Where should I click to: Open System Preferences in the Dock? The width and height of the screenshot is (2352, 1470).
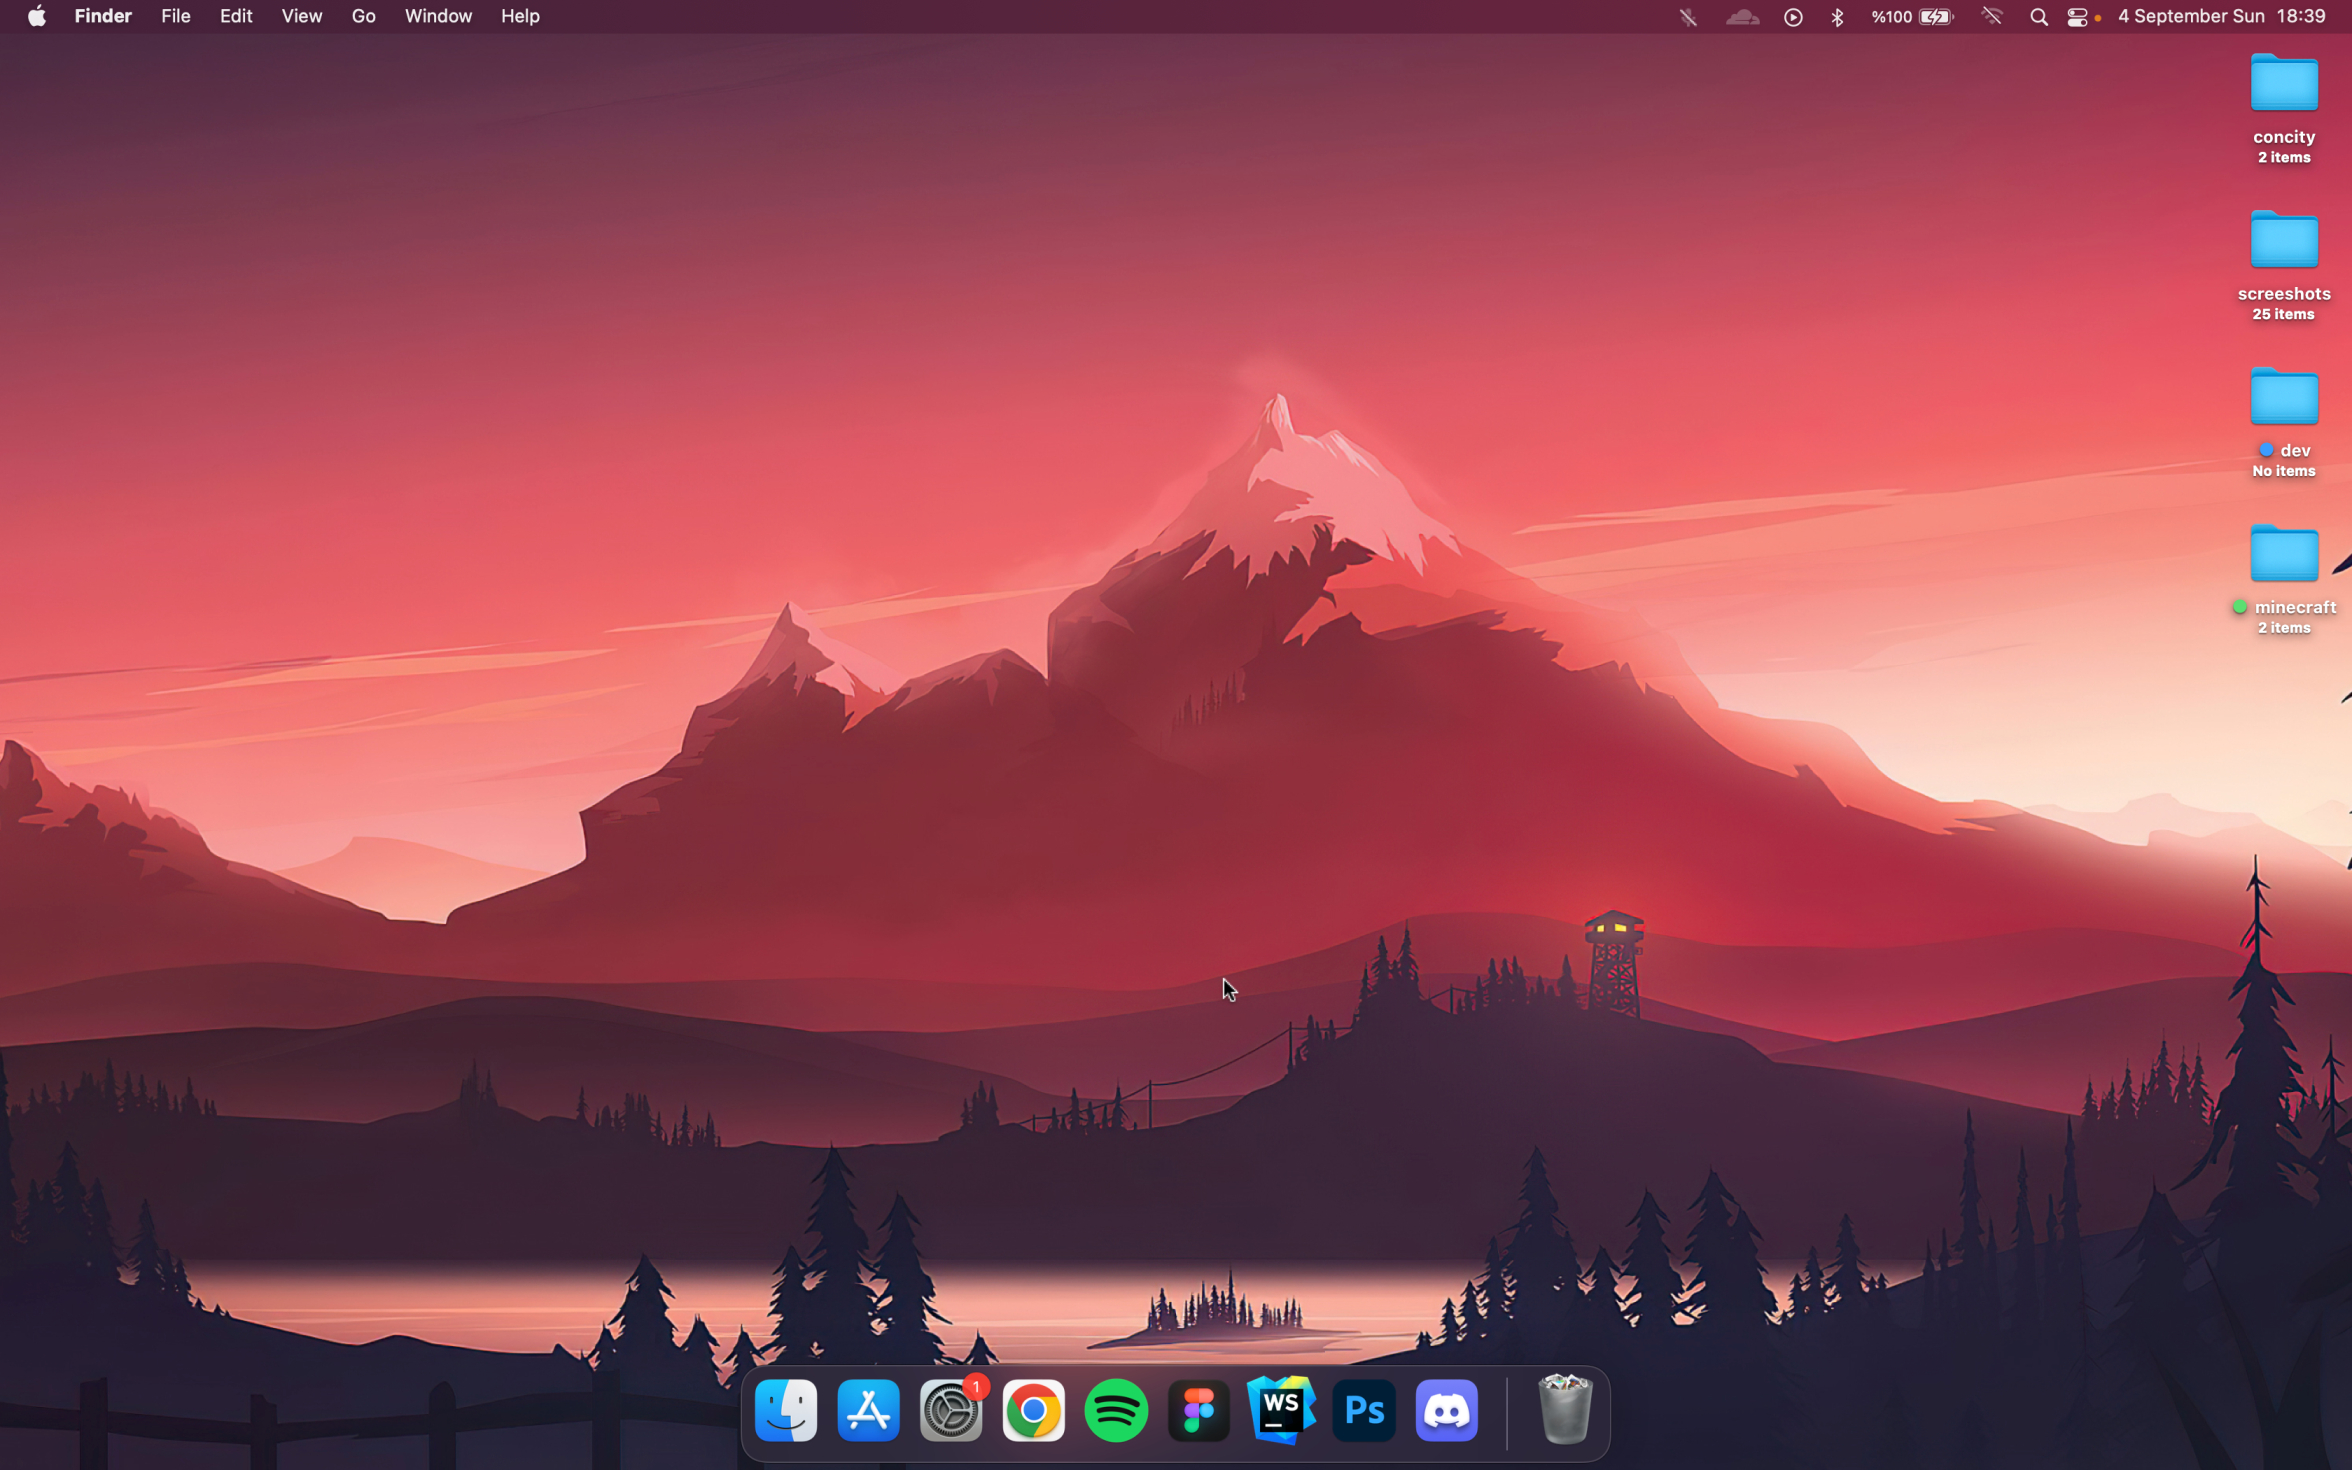pos(950,1410)
